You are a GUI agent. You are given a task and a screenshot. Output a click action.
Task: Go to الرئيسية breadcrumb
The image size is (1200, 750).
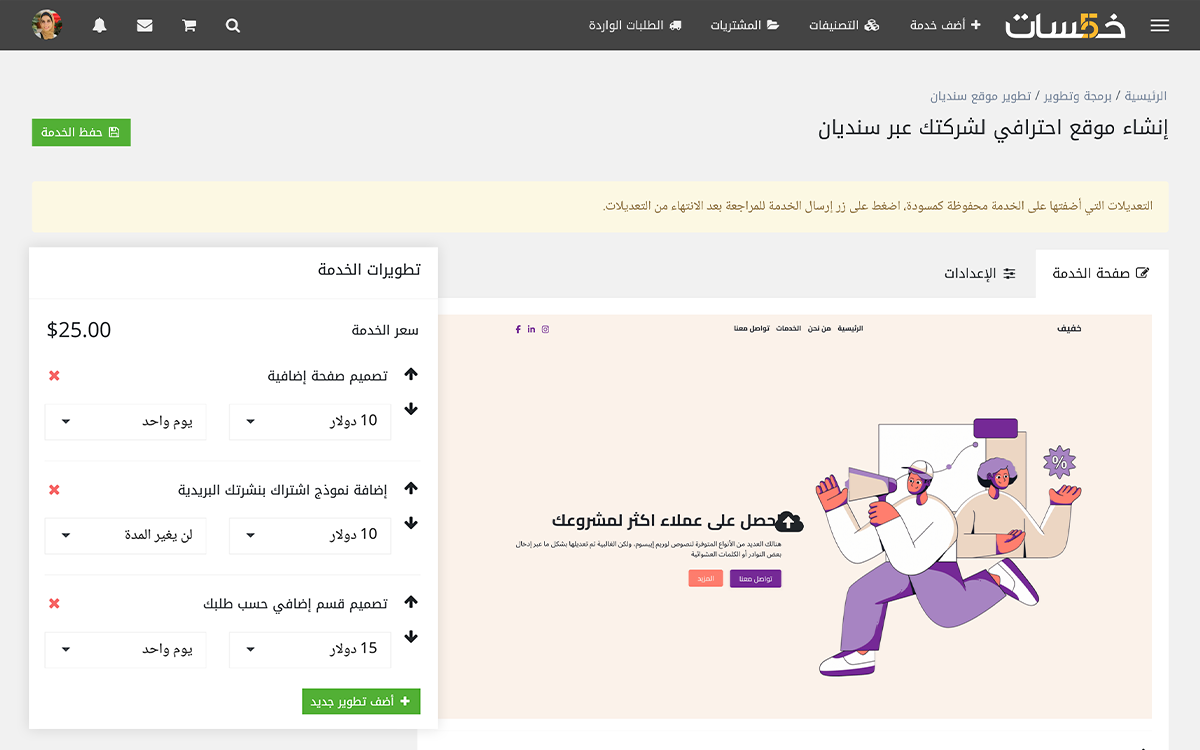pyautogui.click(x=1146, y=96)
